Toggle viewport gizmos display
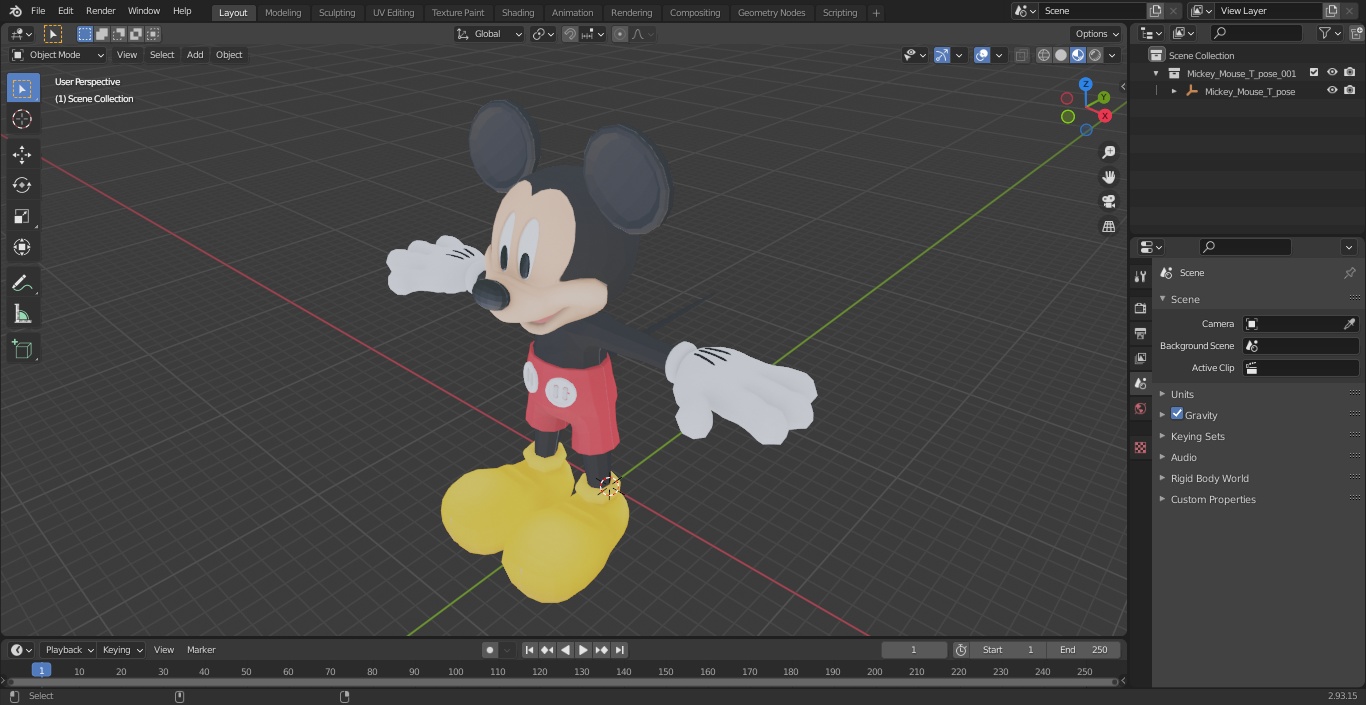1366x705 pixels. click(x=942, y=55)
